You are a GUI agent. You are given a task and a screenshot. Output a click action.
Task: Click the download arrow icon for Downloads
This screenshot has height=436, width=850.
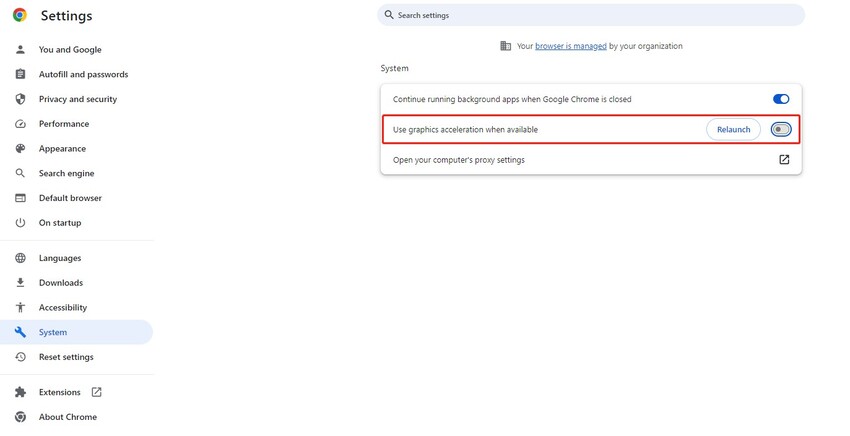click(20, 283)
